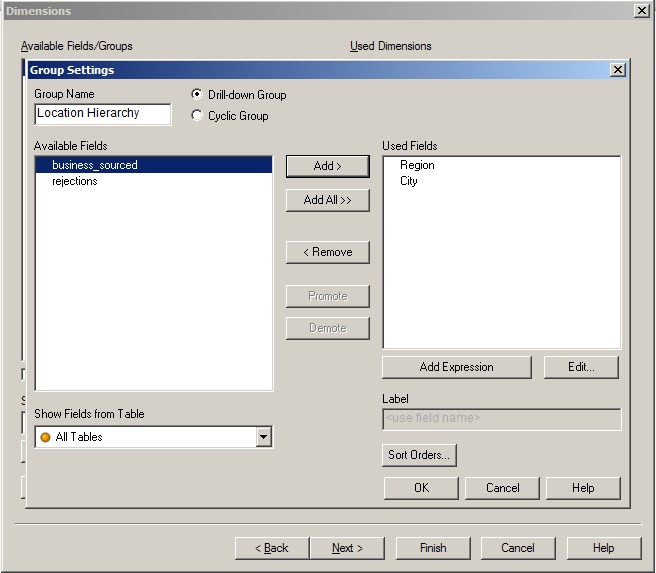656x573 pixels.
Task: Click the Add Expression button
Action: click(456, 367)
